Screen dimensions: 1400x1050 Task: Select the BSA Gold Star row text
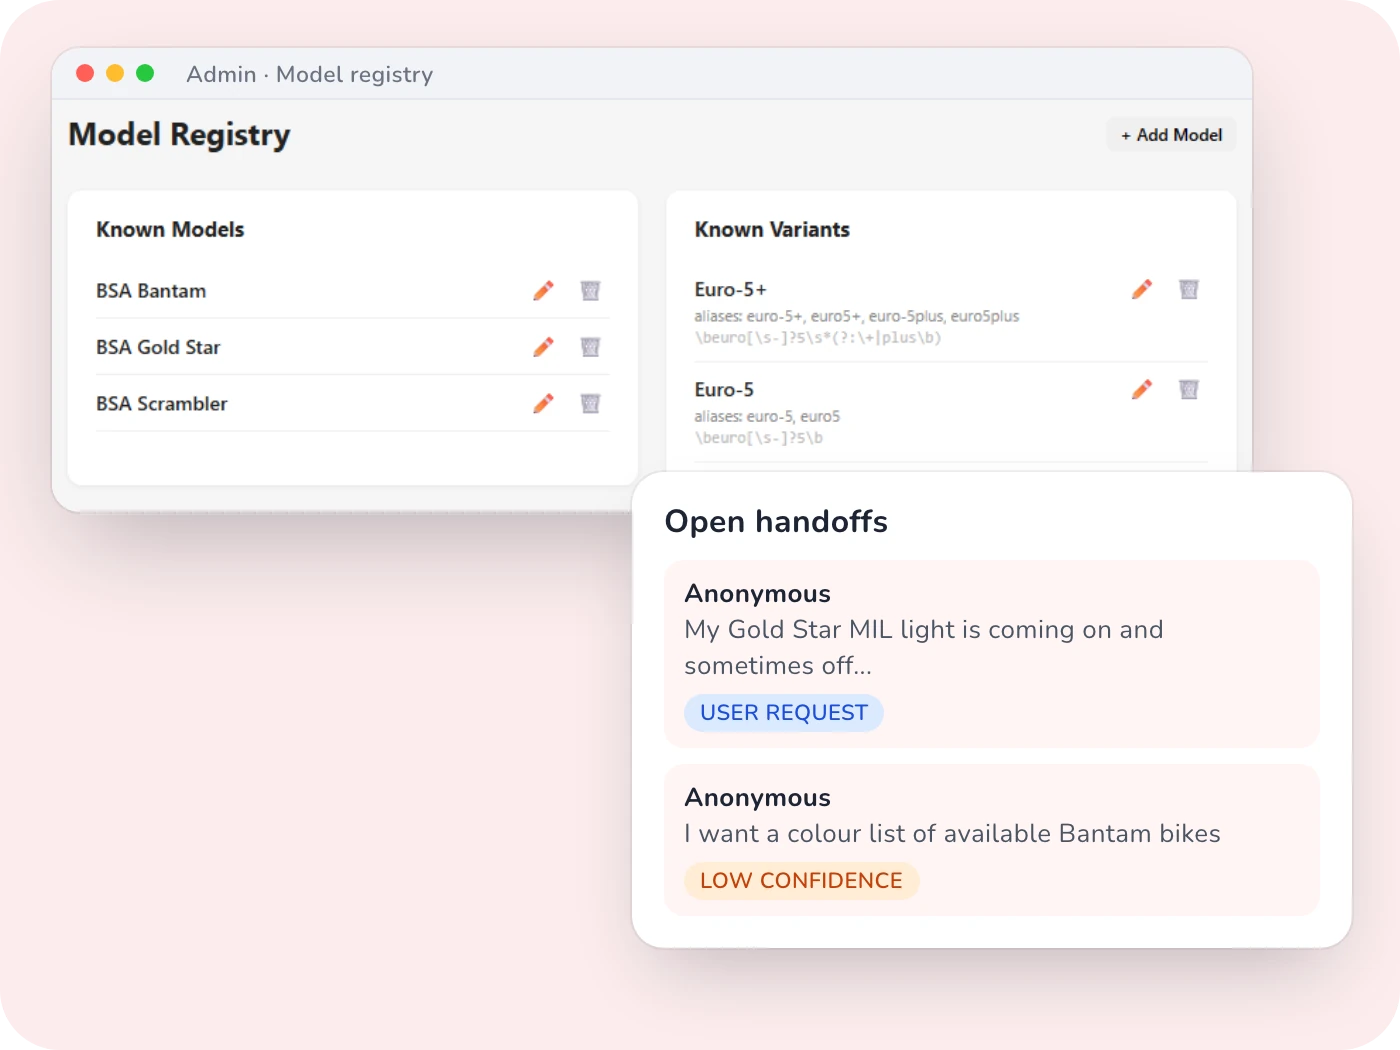pyautogui.click(x=158, y=347)
